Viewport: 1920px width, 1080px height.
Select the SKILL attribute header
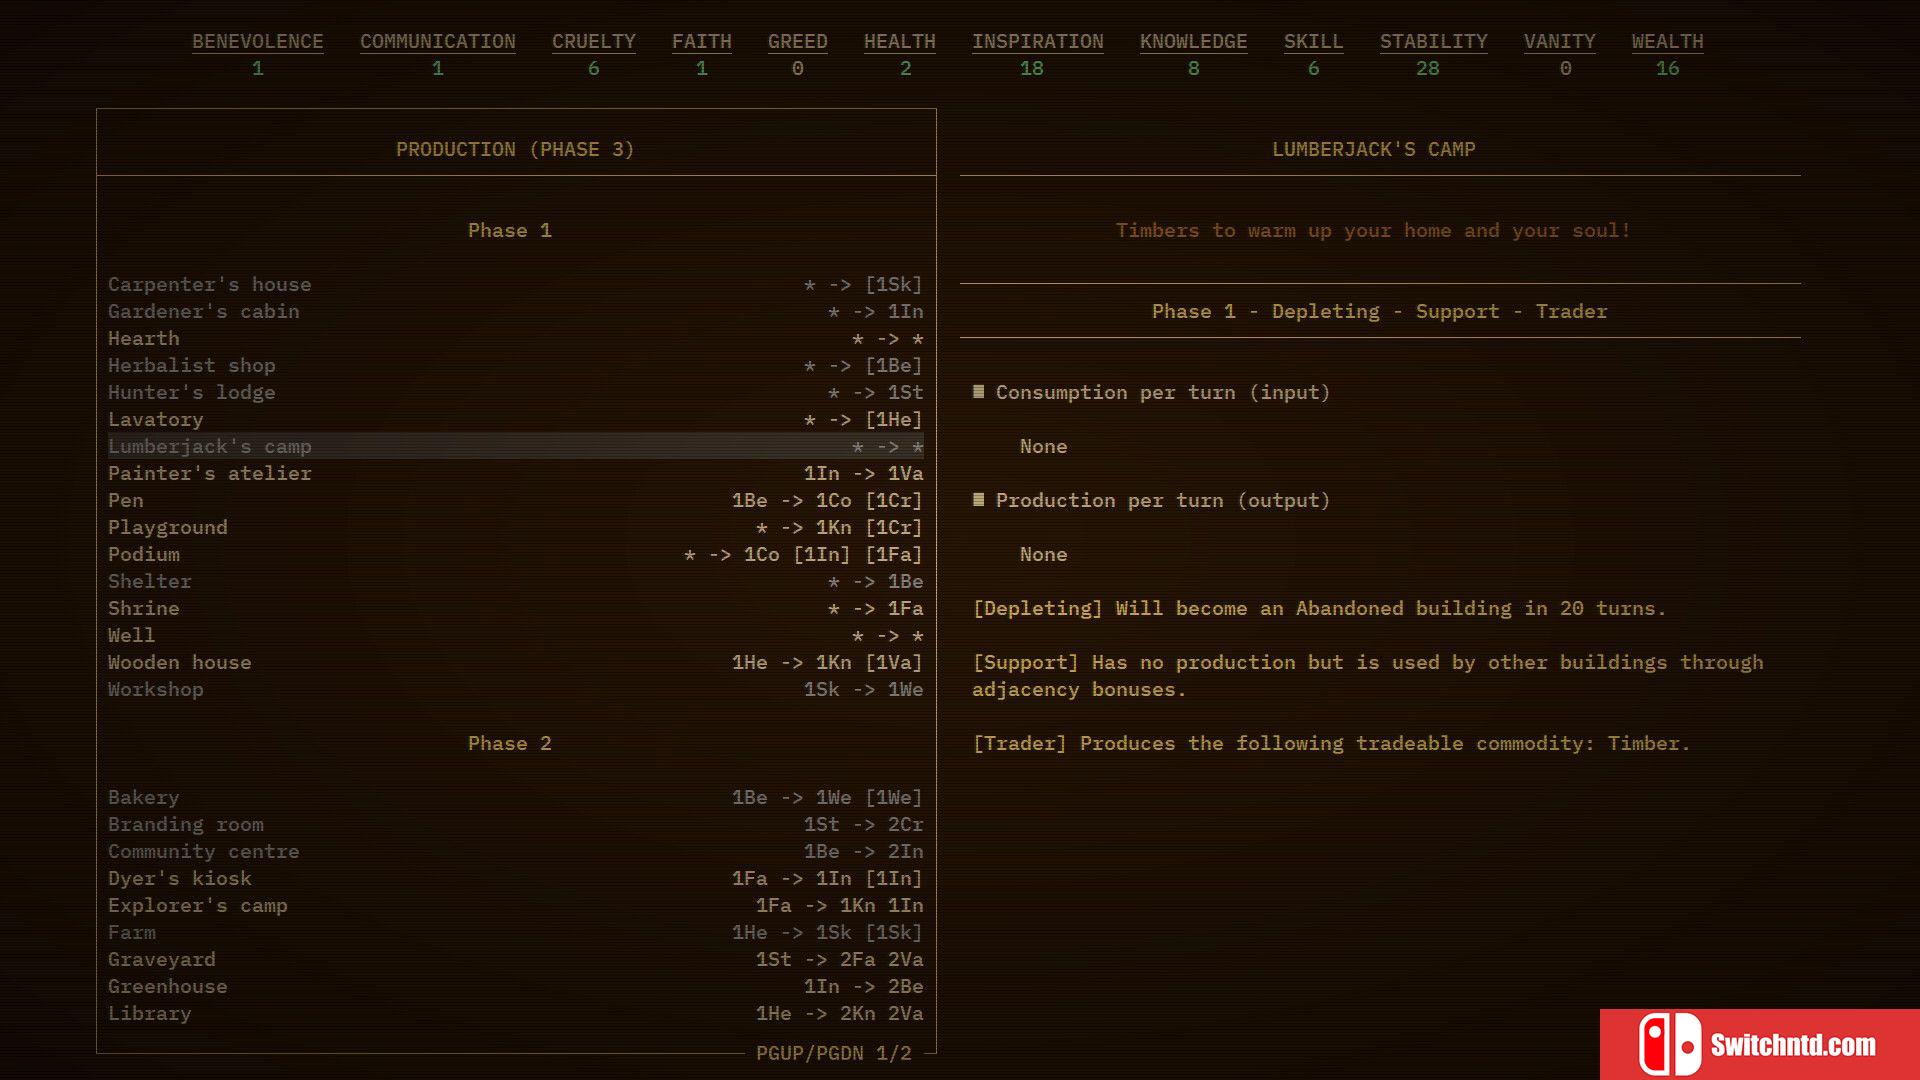(x=1313, y=41)
